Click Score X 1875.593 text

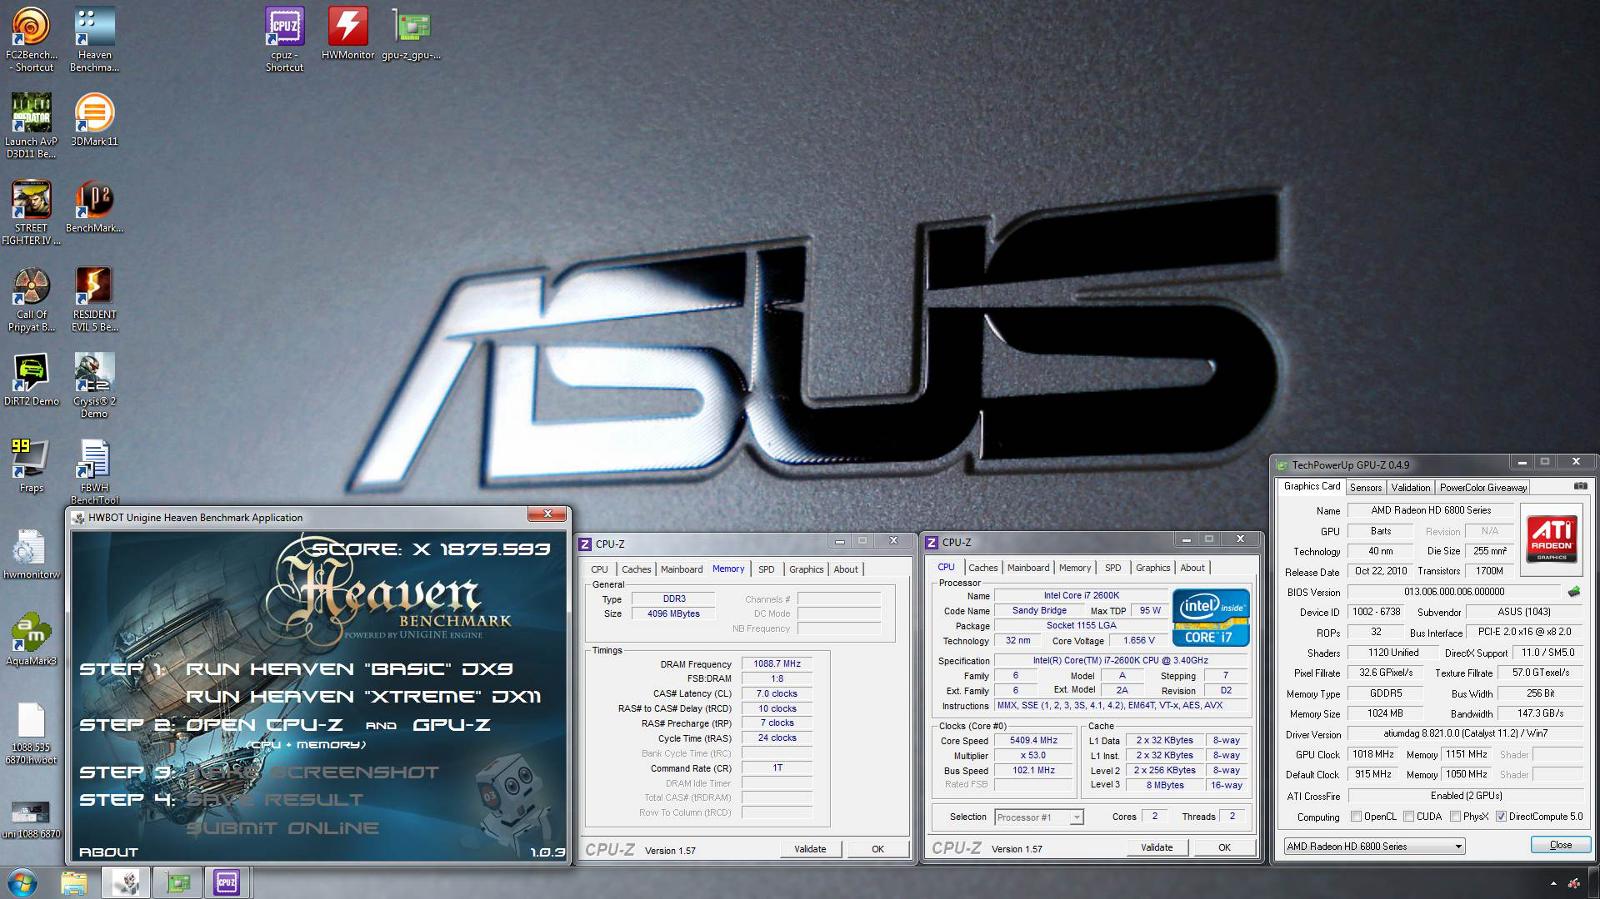coord(431,549)
